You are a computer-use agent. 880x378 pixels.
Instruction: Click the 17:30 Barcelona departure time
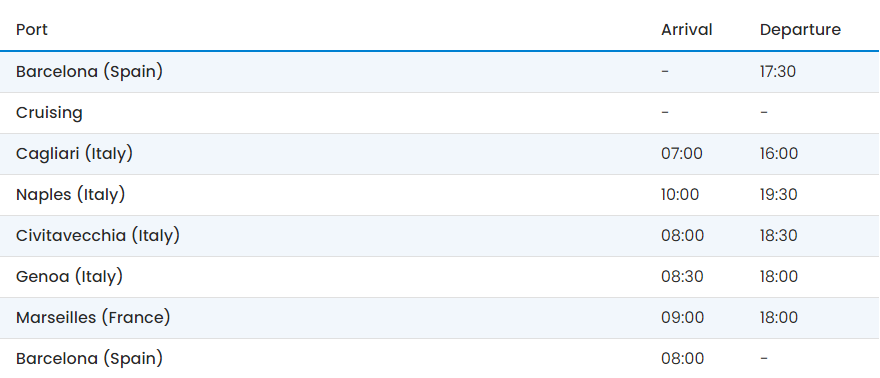(x=778, y=72)
